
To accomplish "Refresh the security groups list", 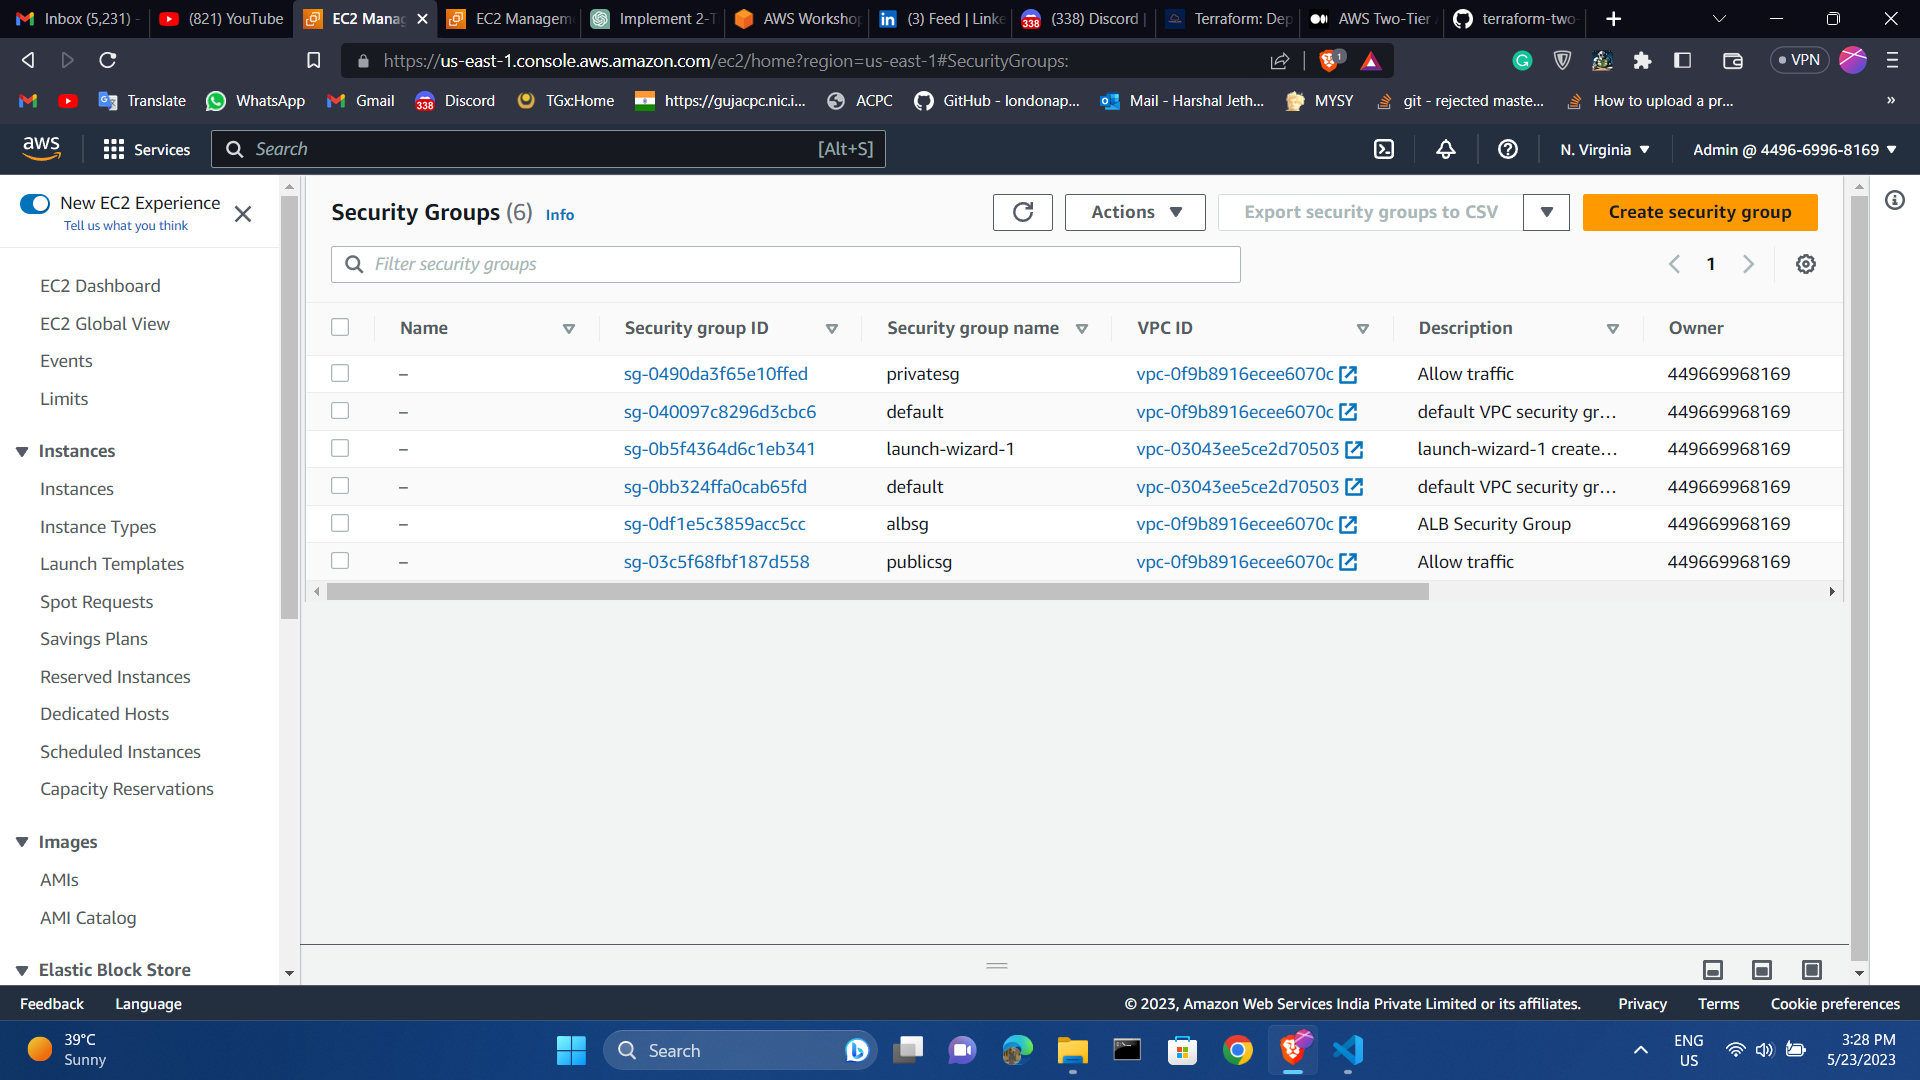I will 1022,212.
